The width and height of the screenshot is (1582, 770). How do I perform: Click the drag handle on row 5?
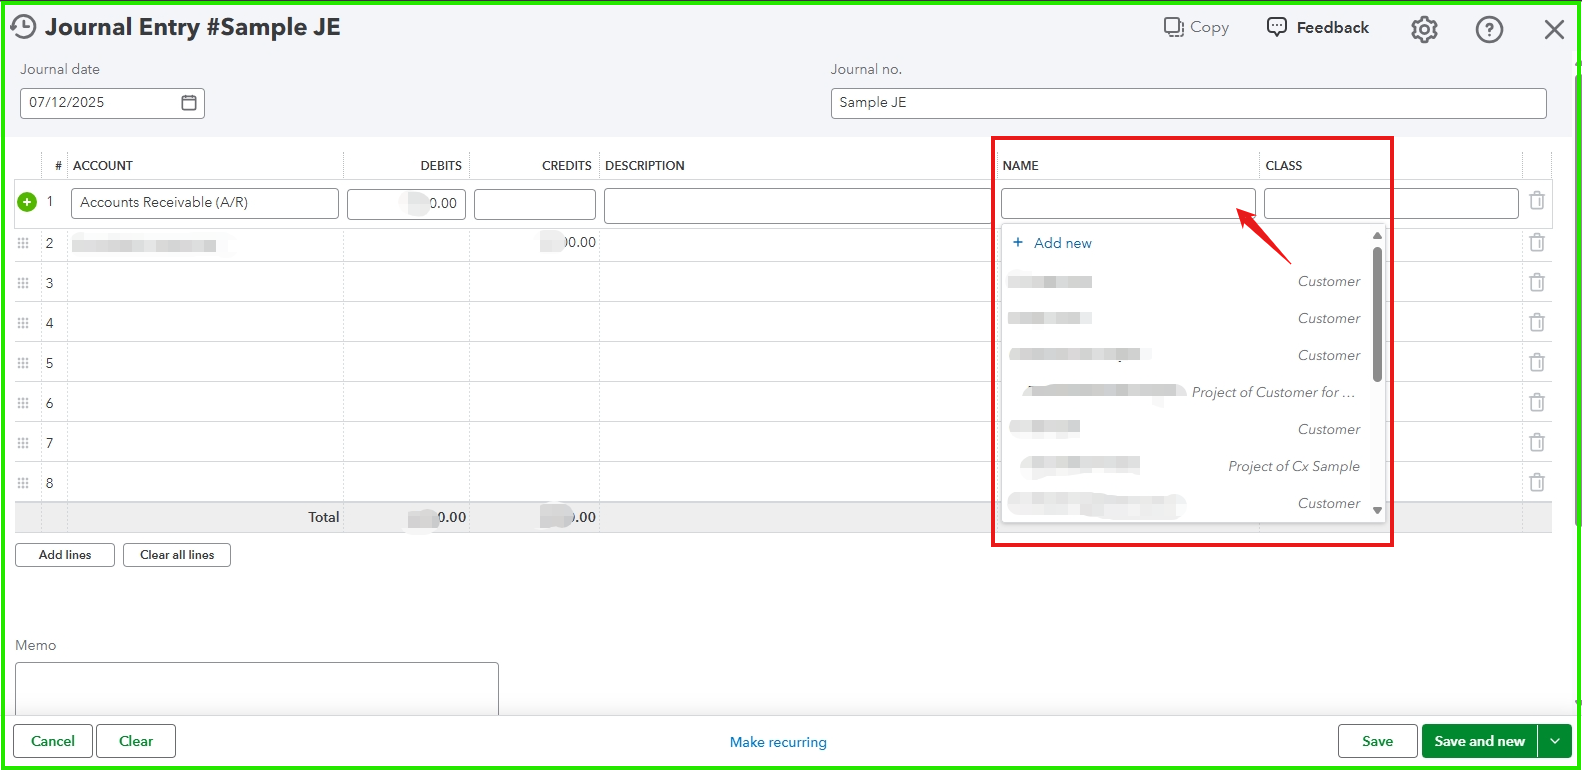click(x=23, y=363)
